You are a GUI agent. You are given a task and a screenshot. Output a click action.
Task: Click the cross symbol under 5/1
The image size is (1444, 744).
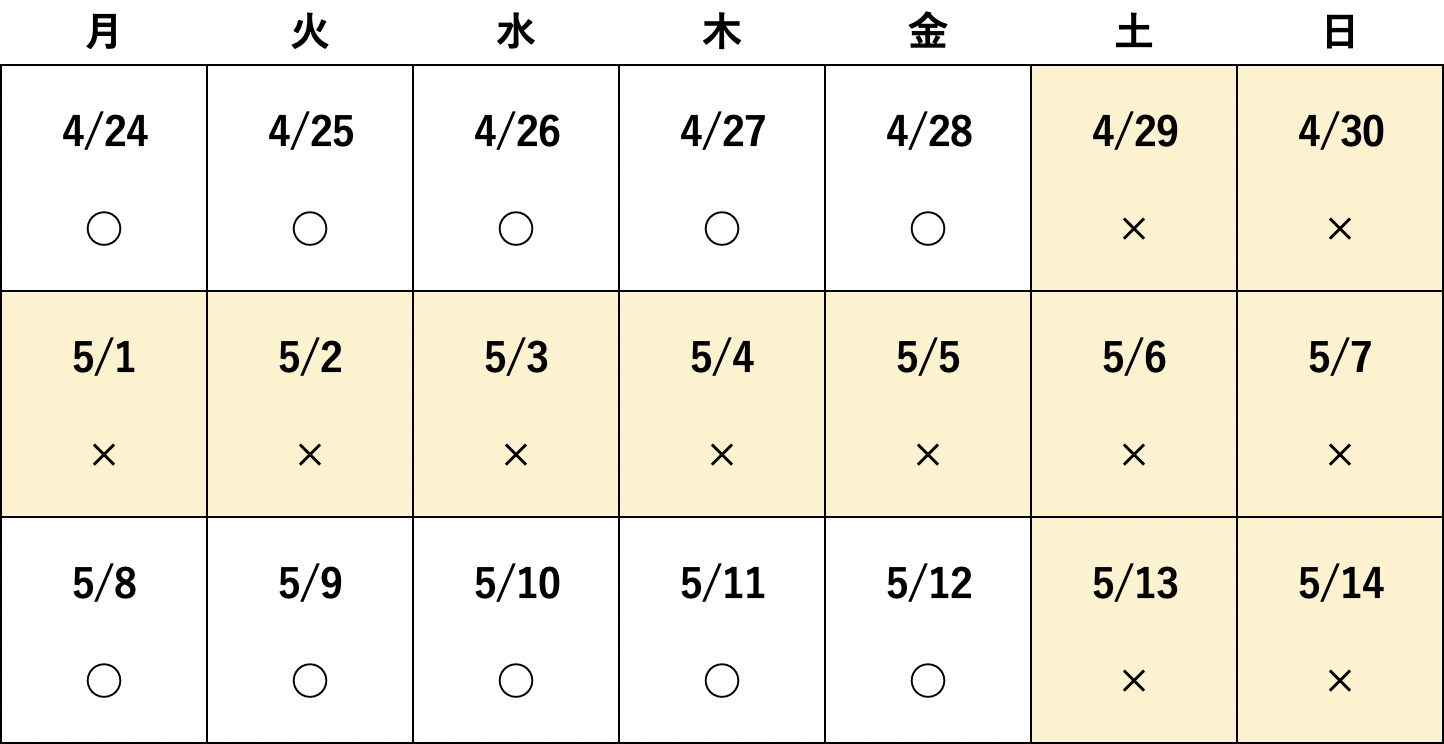pos(104,456)
